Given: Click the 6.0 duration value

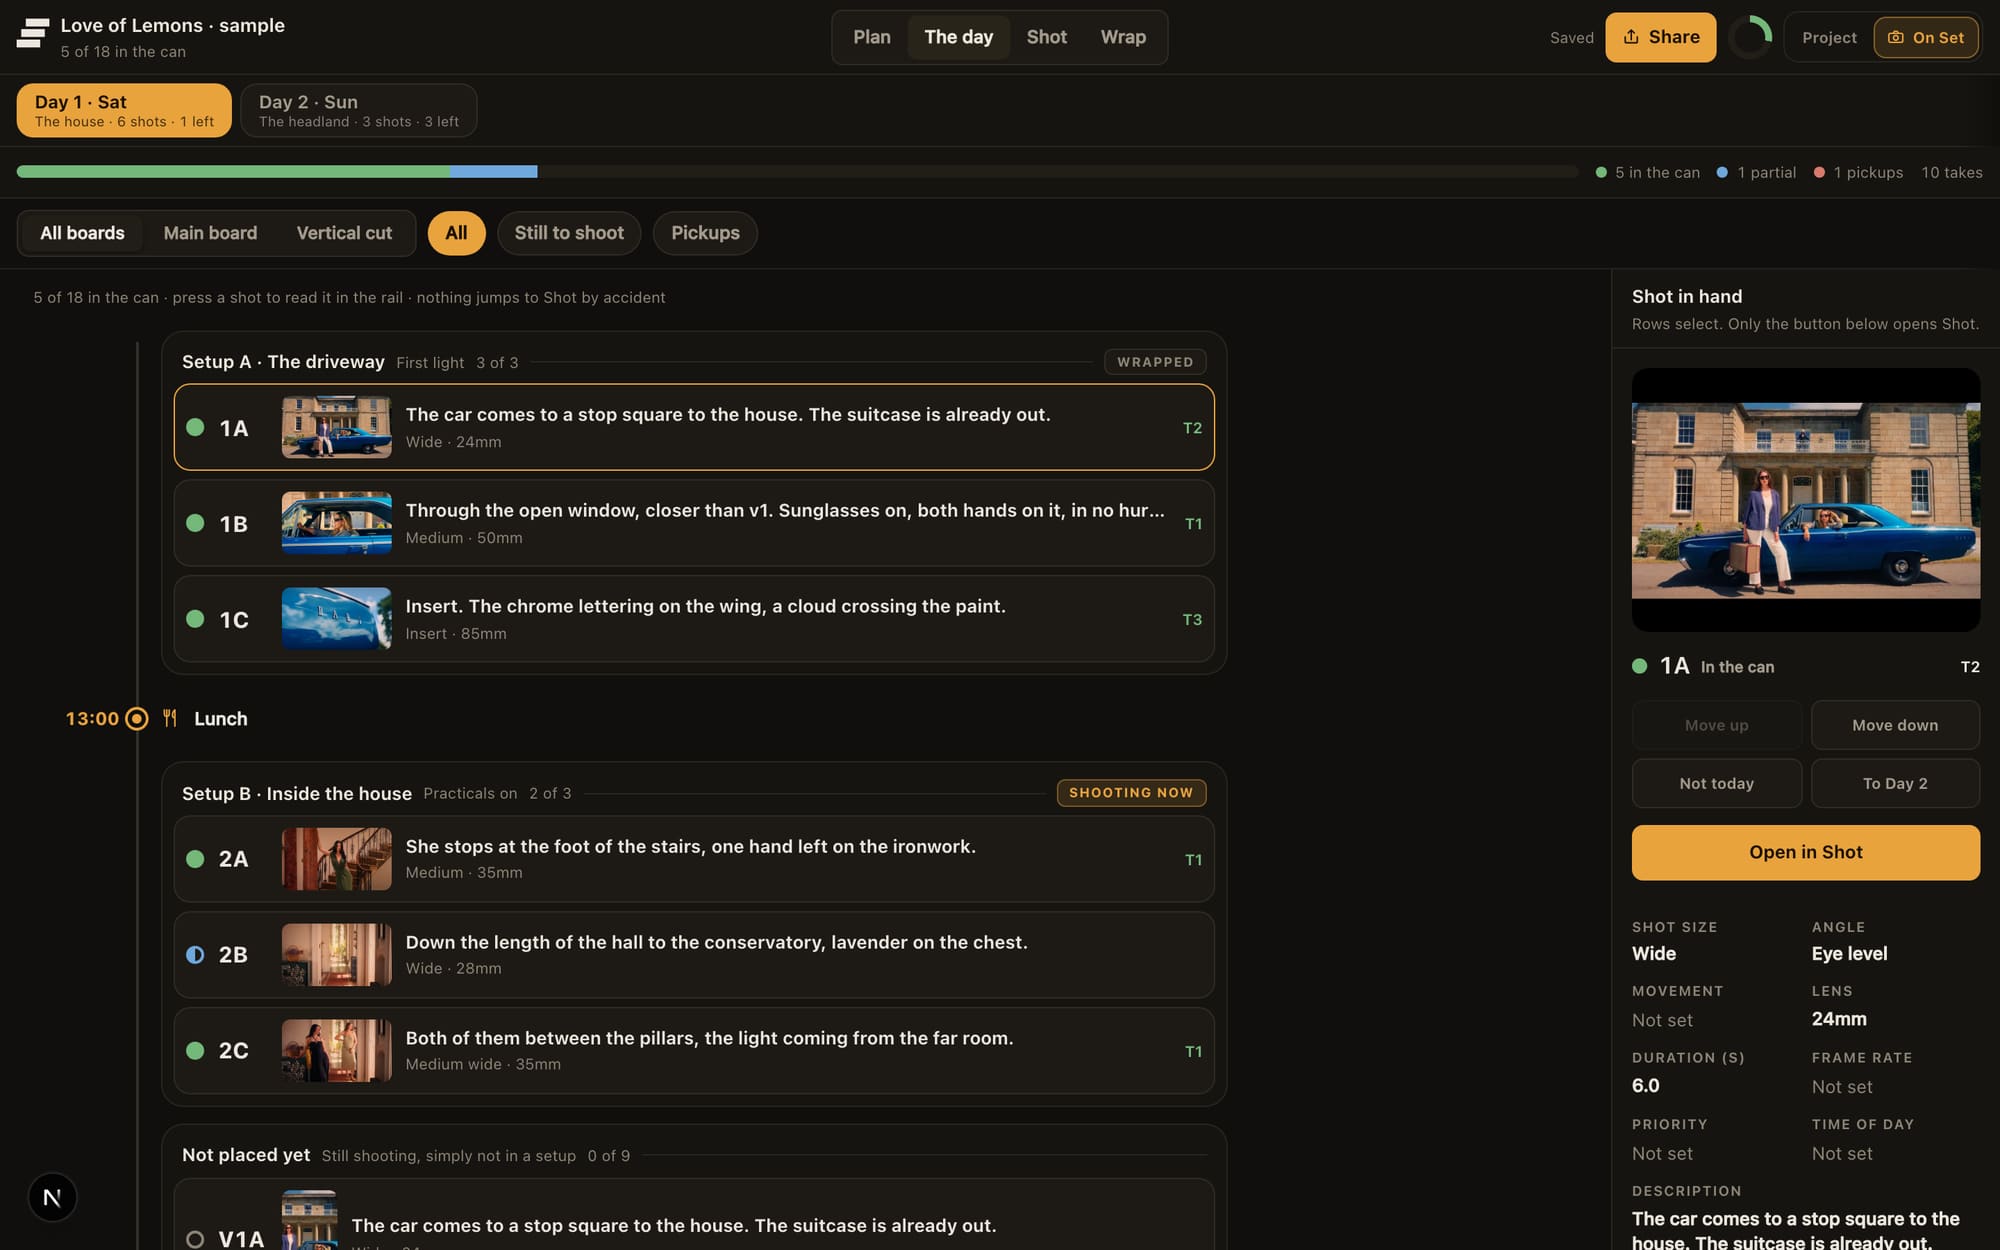Looking at the screenshot, I should click(x=1646, y=1086).
